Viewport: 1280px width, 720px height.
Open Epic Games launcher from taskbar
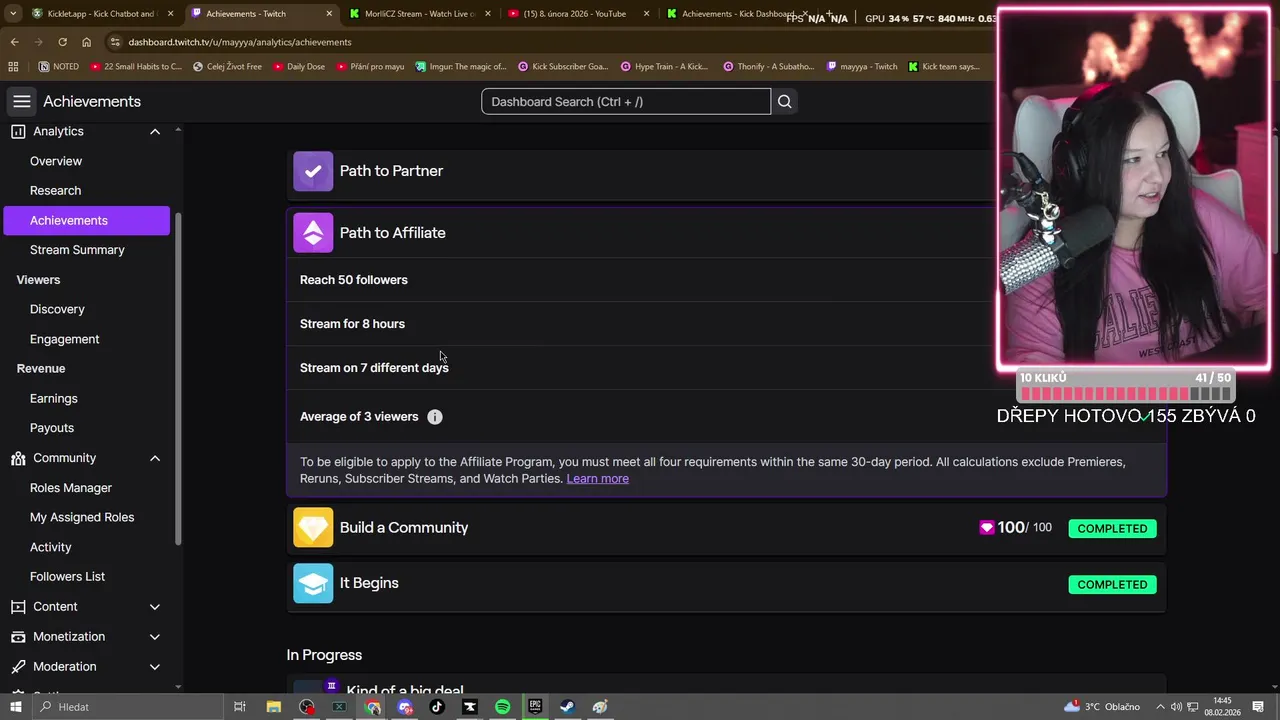[535, 707]
